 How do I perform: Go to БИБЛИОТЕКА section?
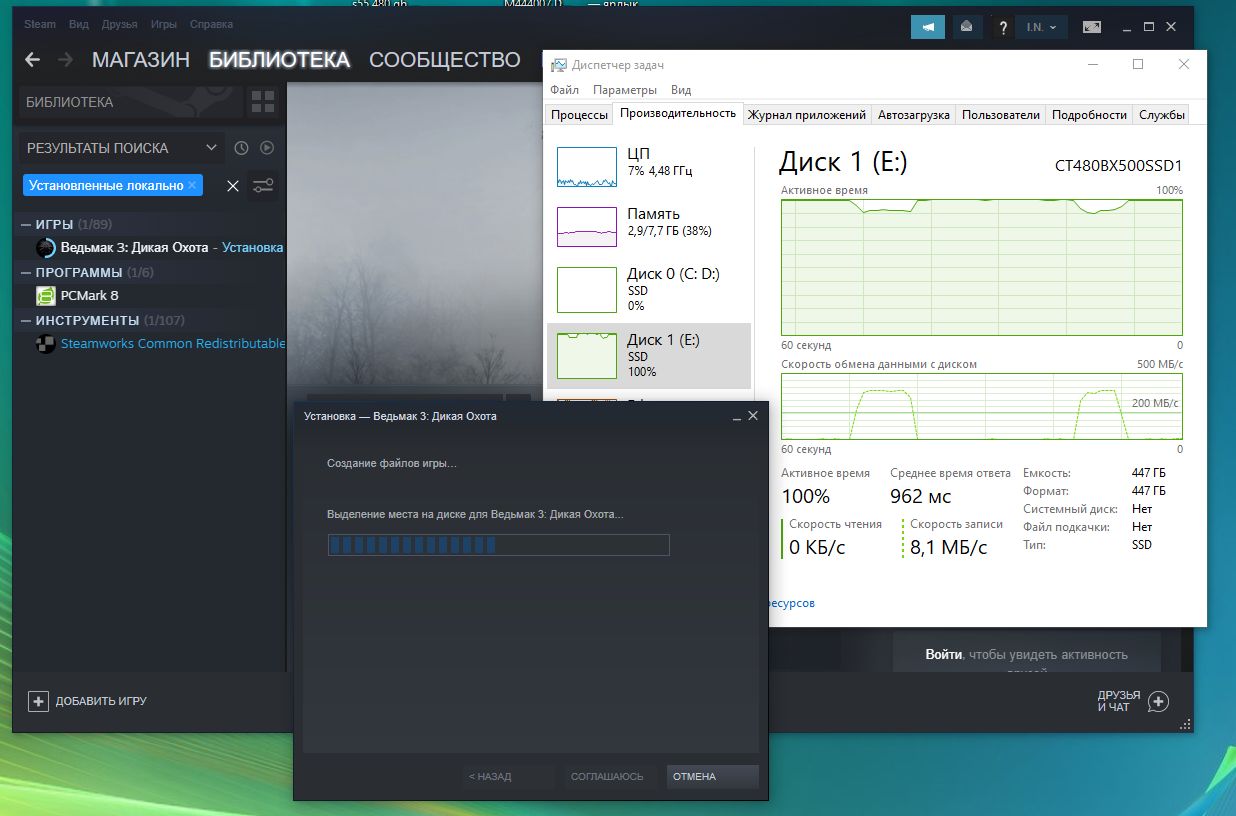click(x=280, y=60)
